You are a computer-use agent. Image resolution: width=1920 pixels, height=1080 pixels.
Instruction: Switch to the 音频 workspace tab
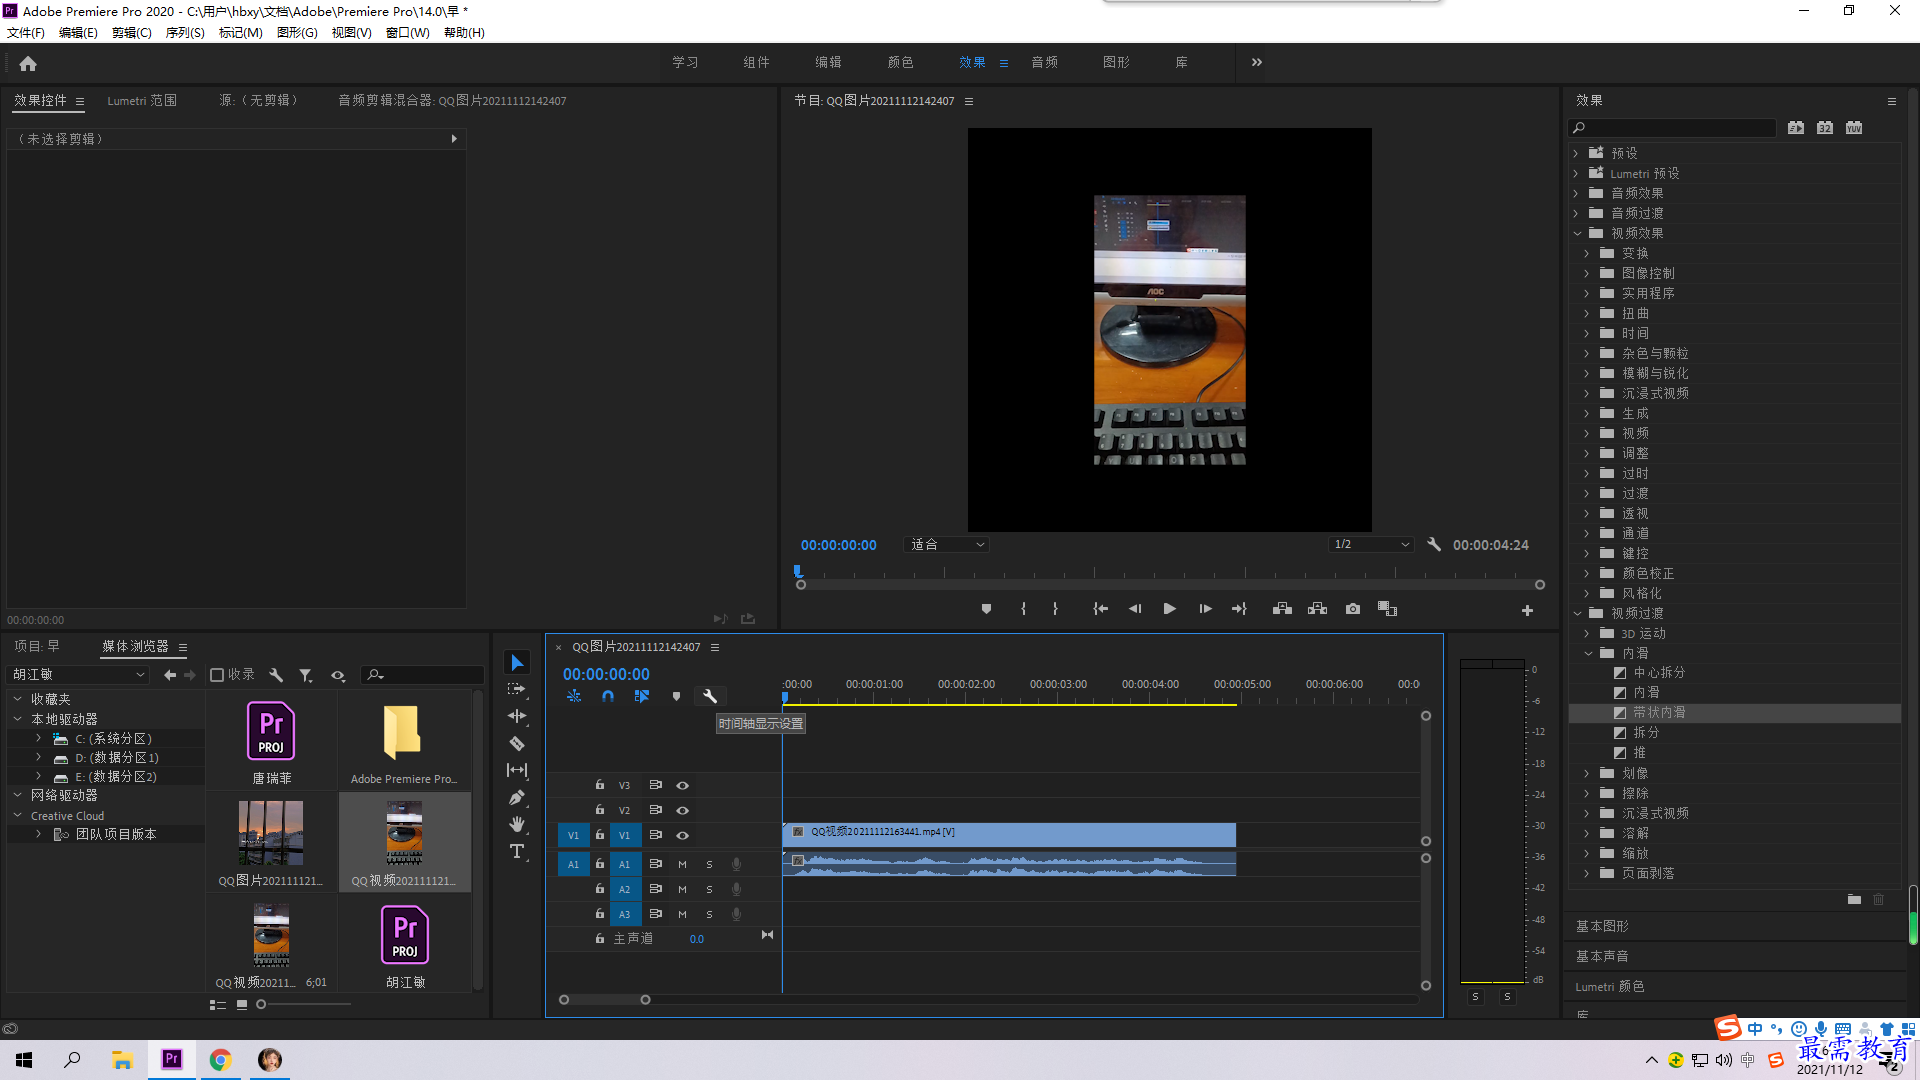1045,62
